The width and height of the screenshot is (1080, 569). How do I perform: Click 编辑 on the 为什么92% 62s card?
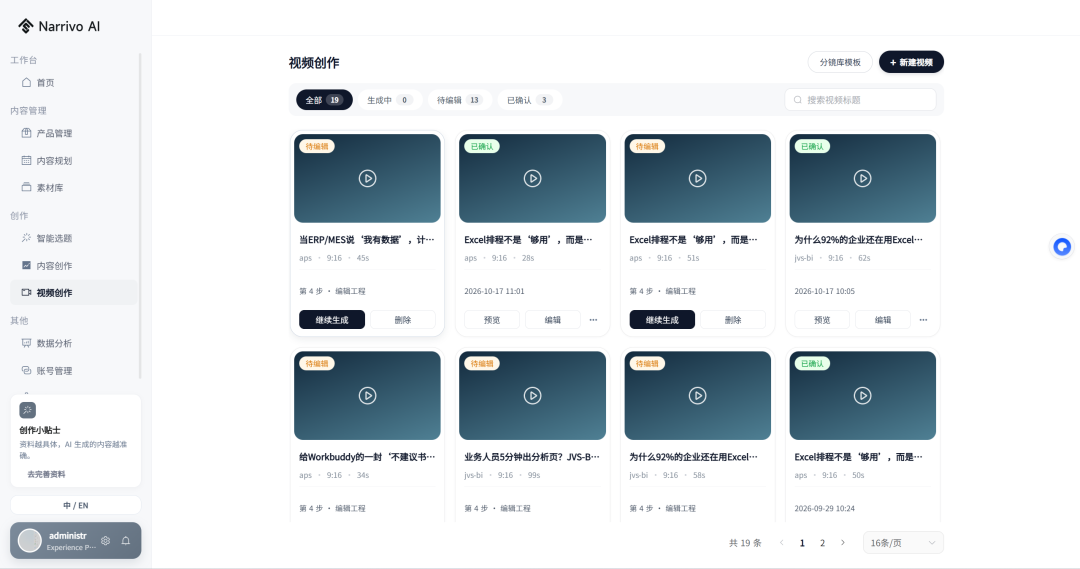pyautogui.click(x=883, y=320)
